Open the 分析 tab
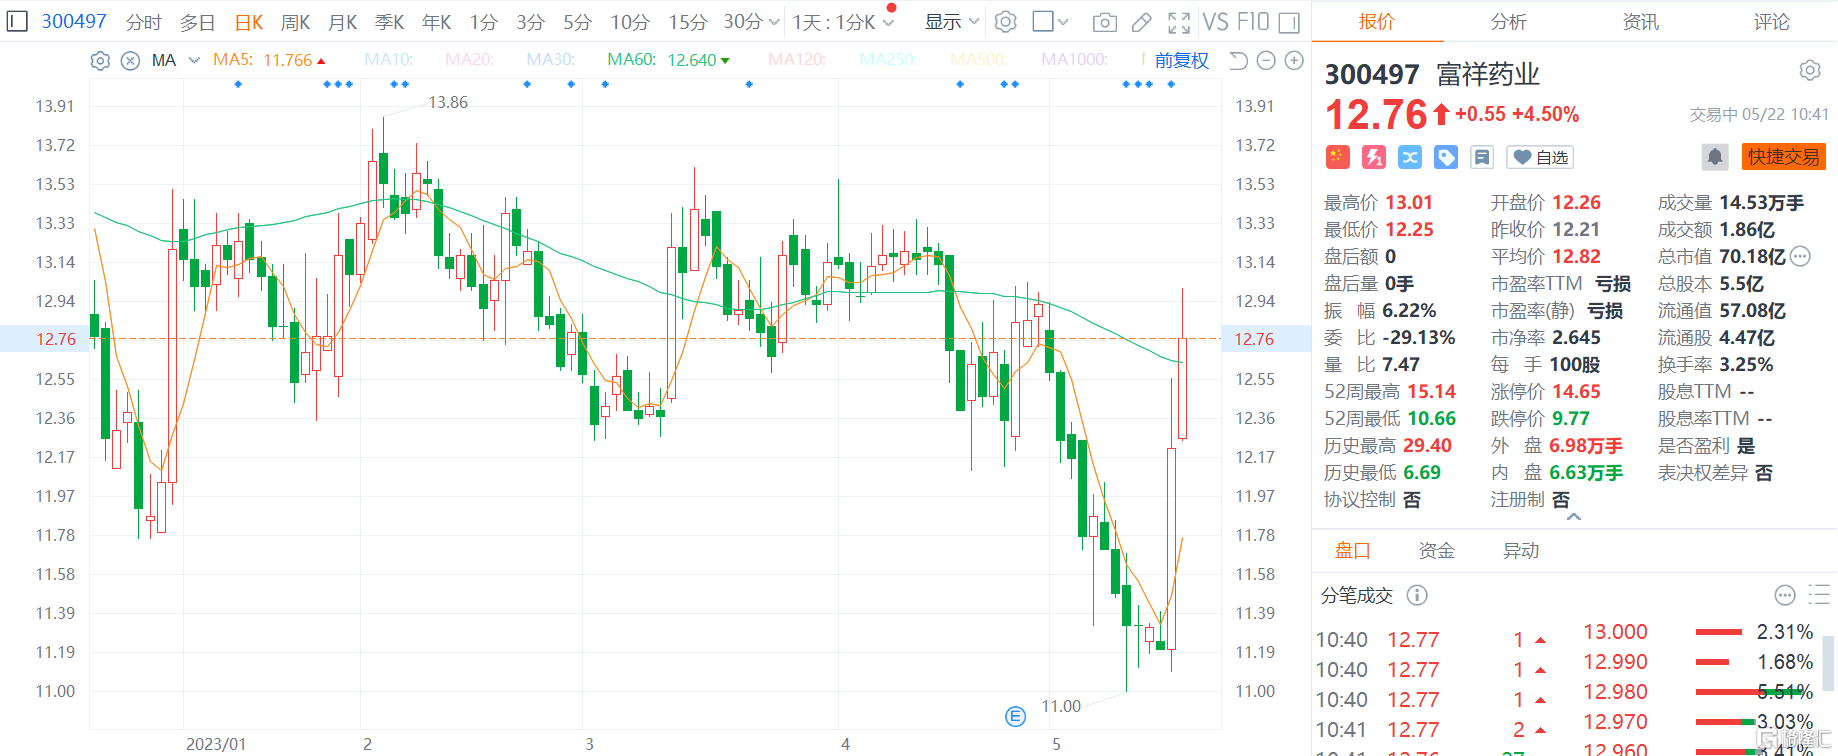 tap(1507, 22)
